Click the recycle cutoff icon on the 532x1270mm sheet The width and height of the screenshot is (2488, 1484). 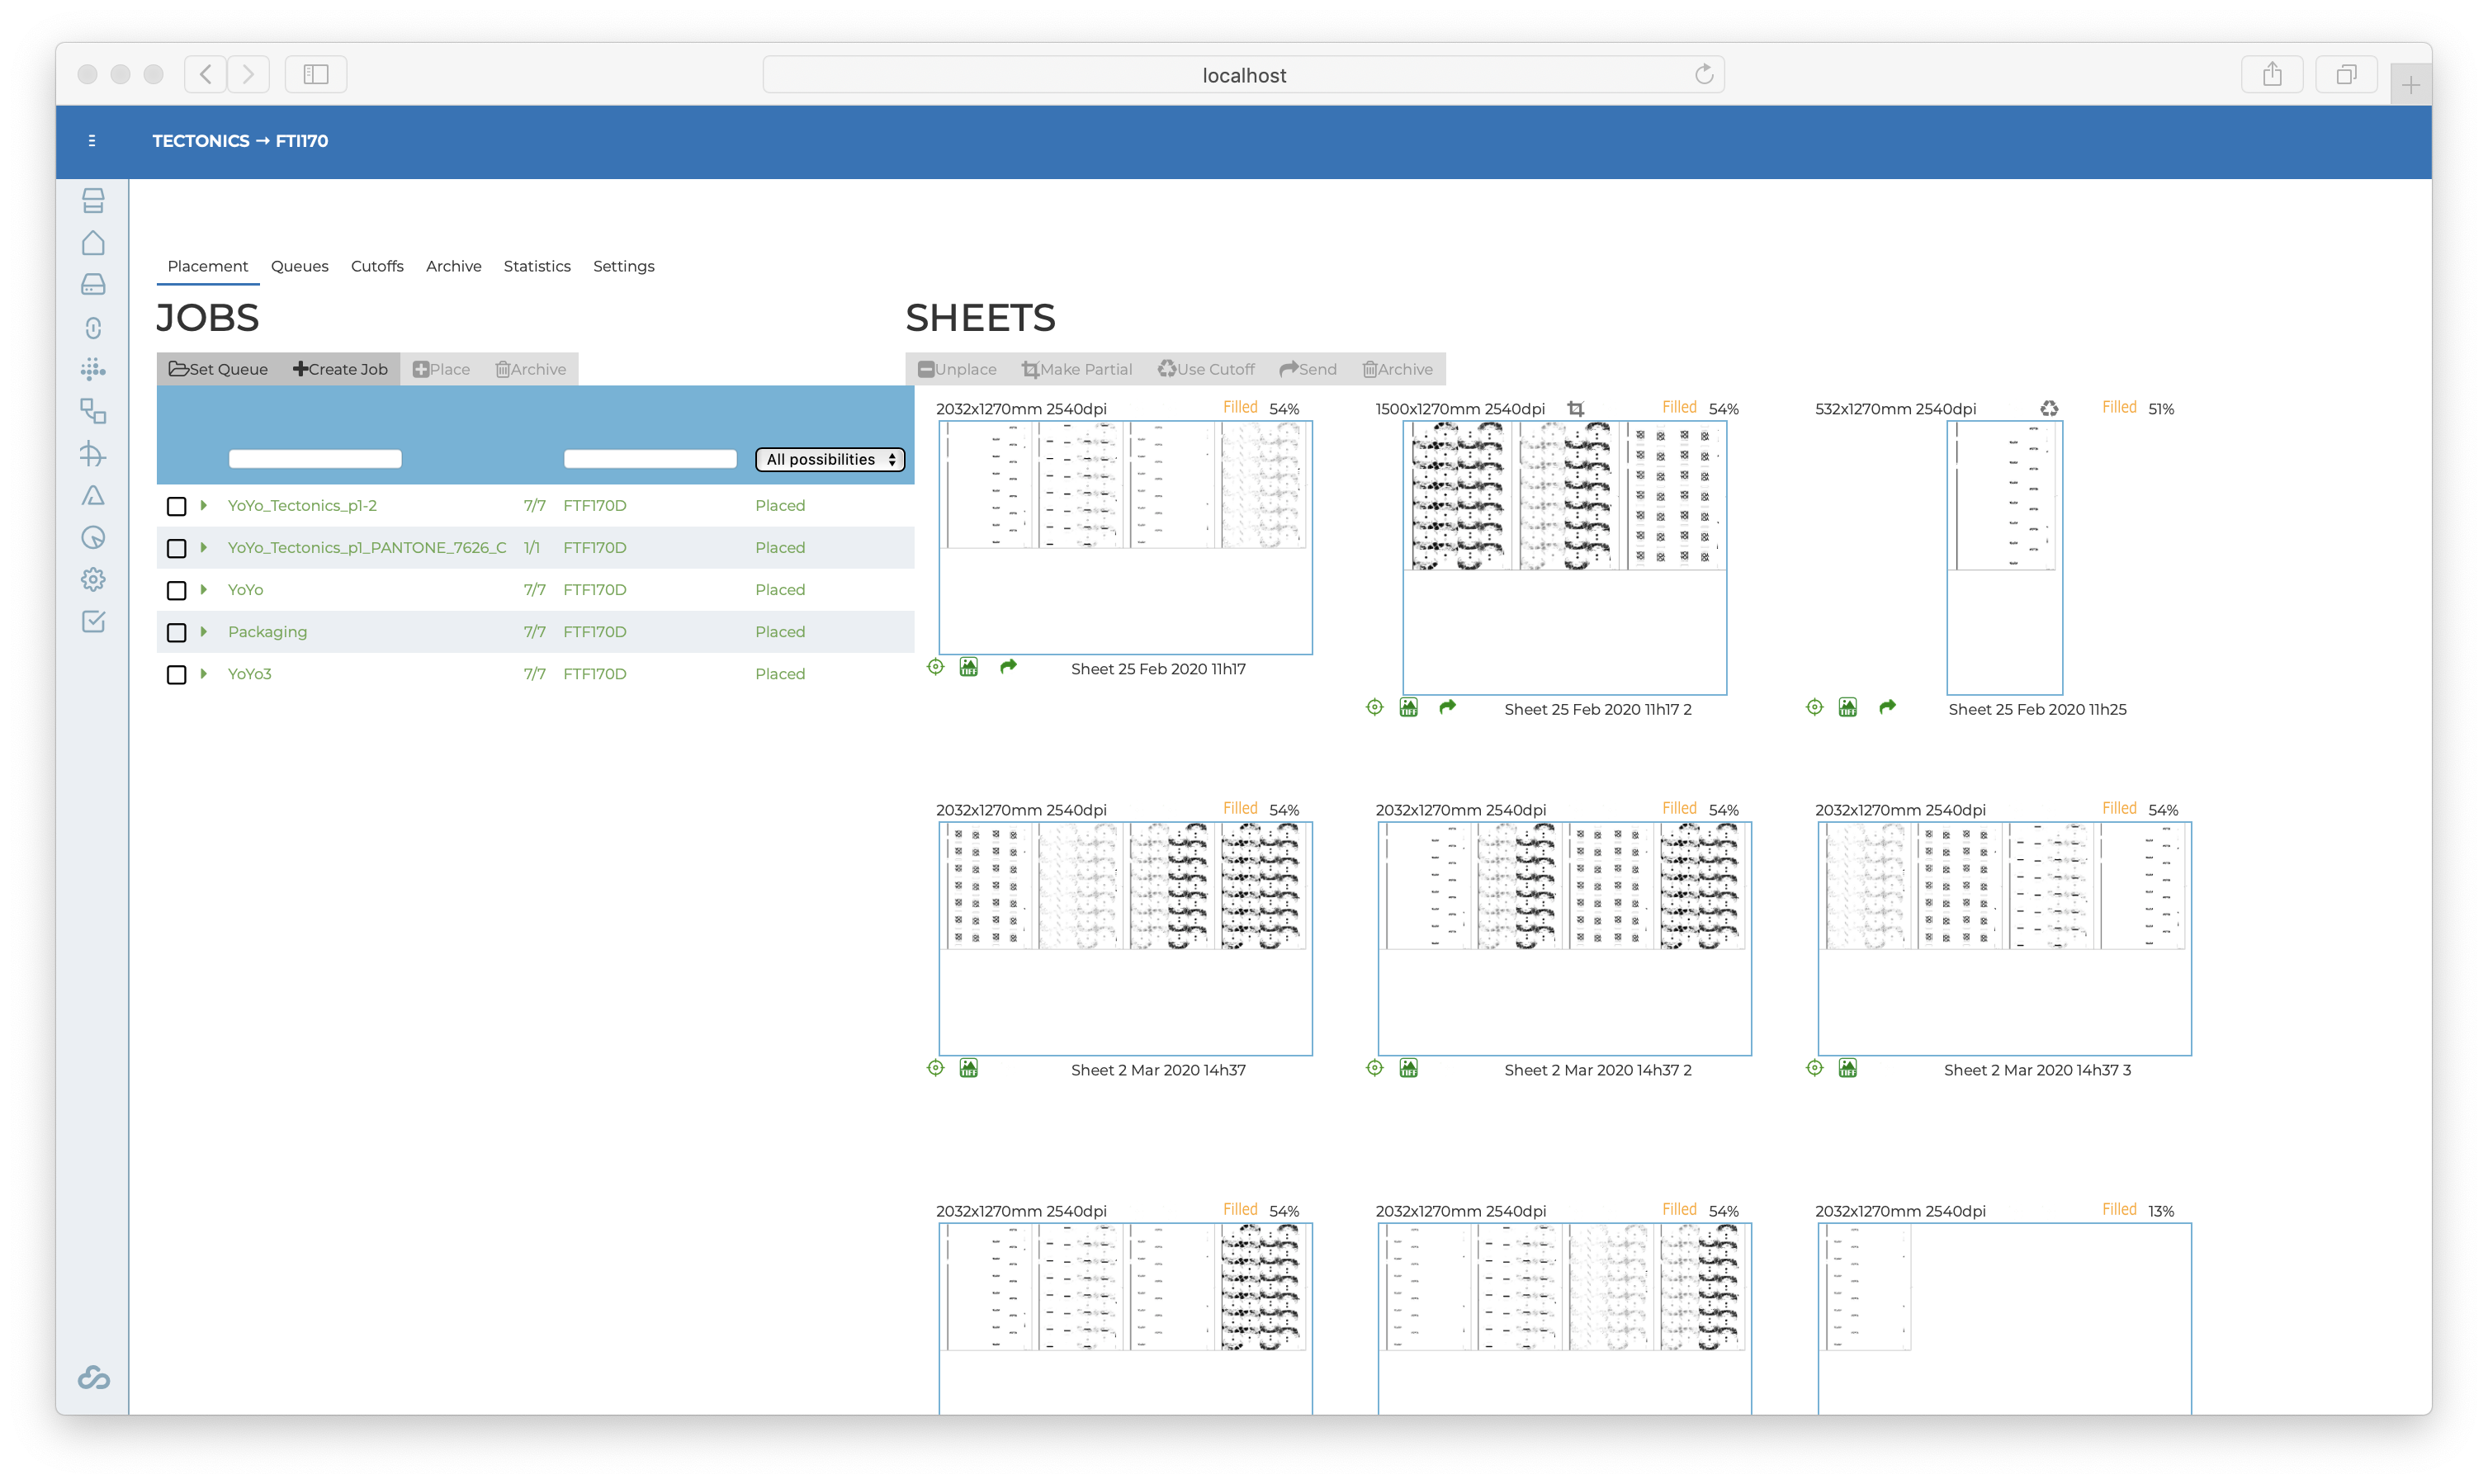[2049, 408]
